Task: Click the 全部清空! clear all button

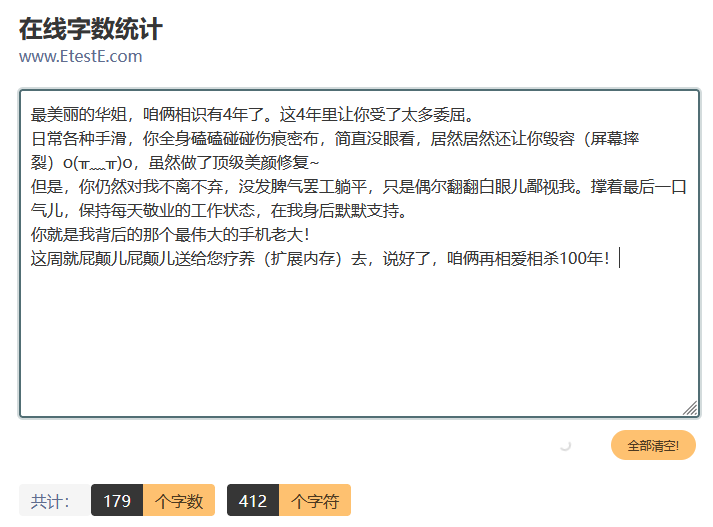Action: pyautogui.click(x=653, y=445)
